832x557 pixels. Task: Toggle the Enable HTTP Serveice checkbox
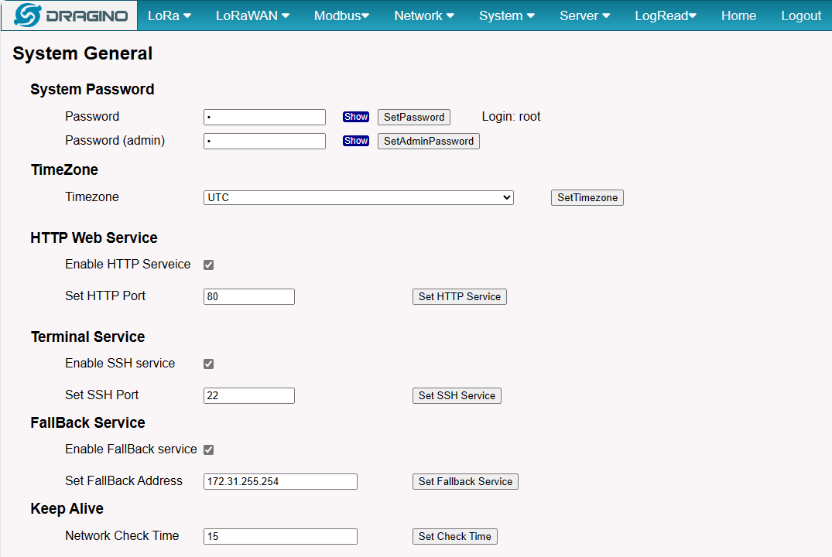click(x=209, y=265)
